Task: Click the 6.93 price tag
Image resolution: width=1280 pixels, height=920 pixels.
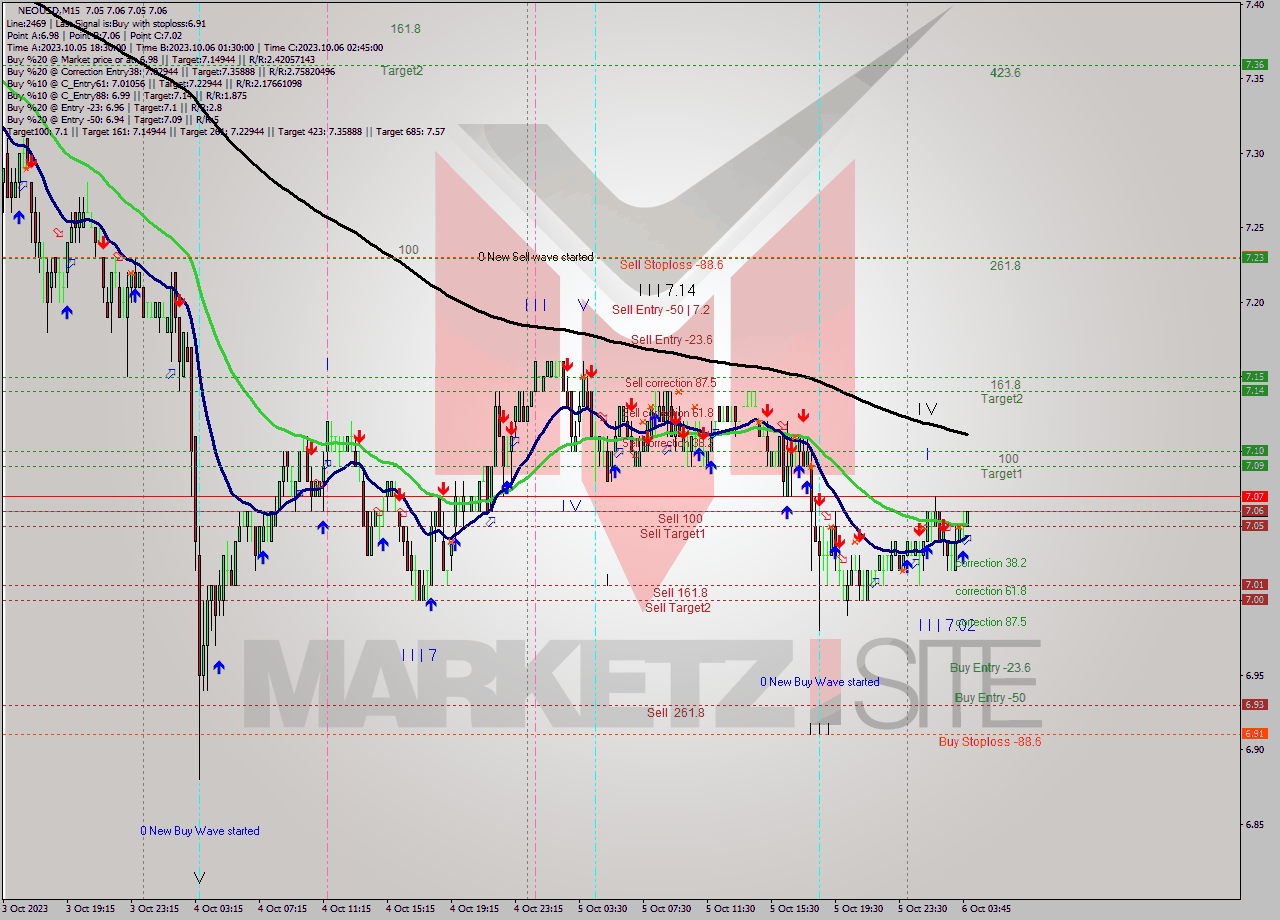Action: click(x=1254, y=704)
